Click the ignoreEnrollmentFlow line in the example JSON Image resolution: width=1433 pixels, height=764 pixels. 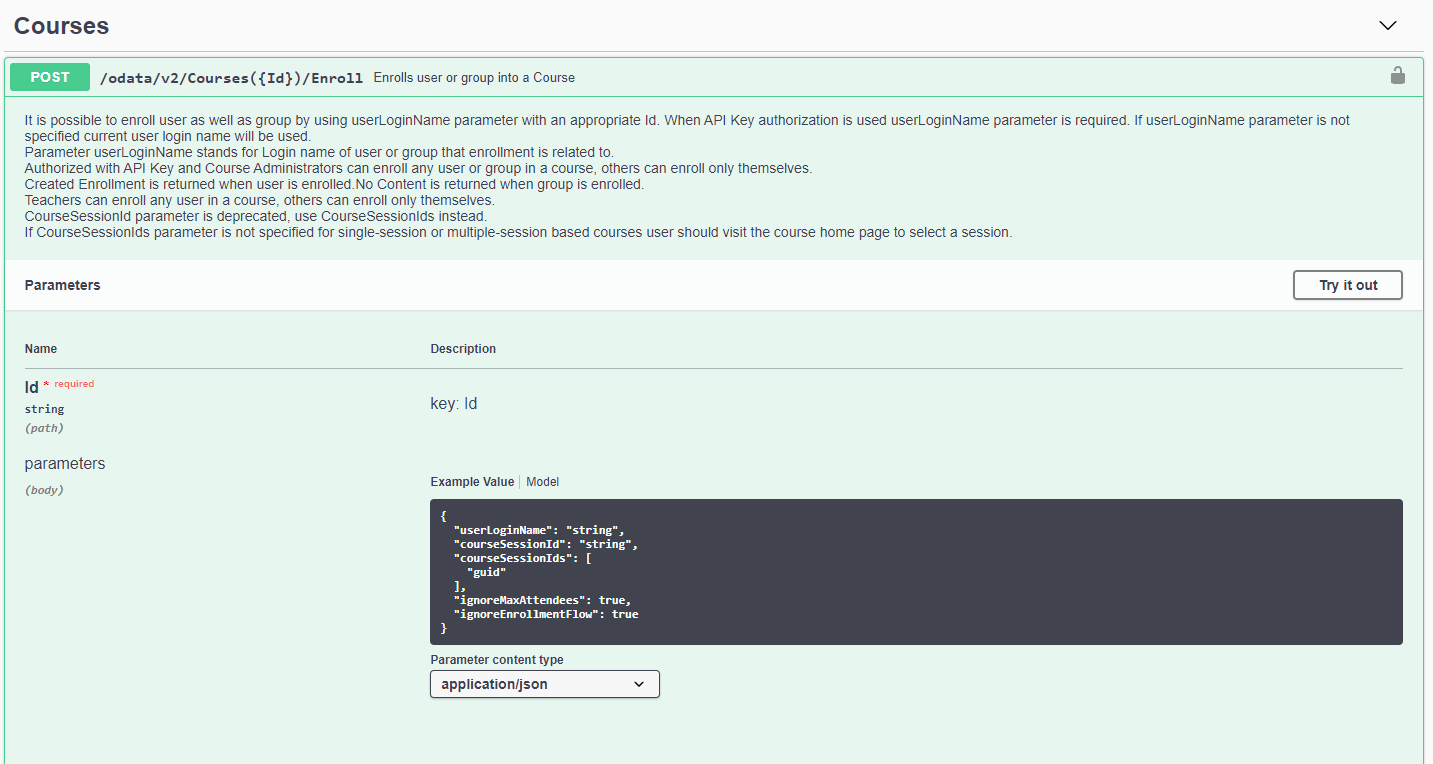click(545, 614)
